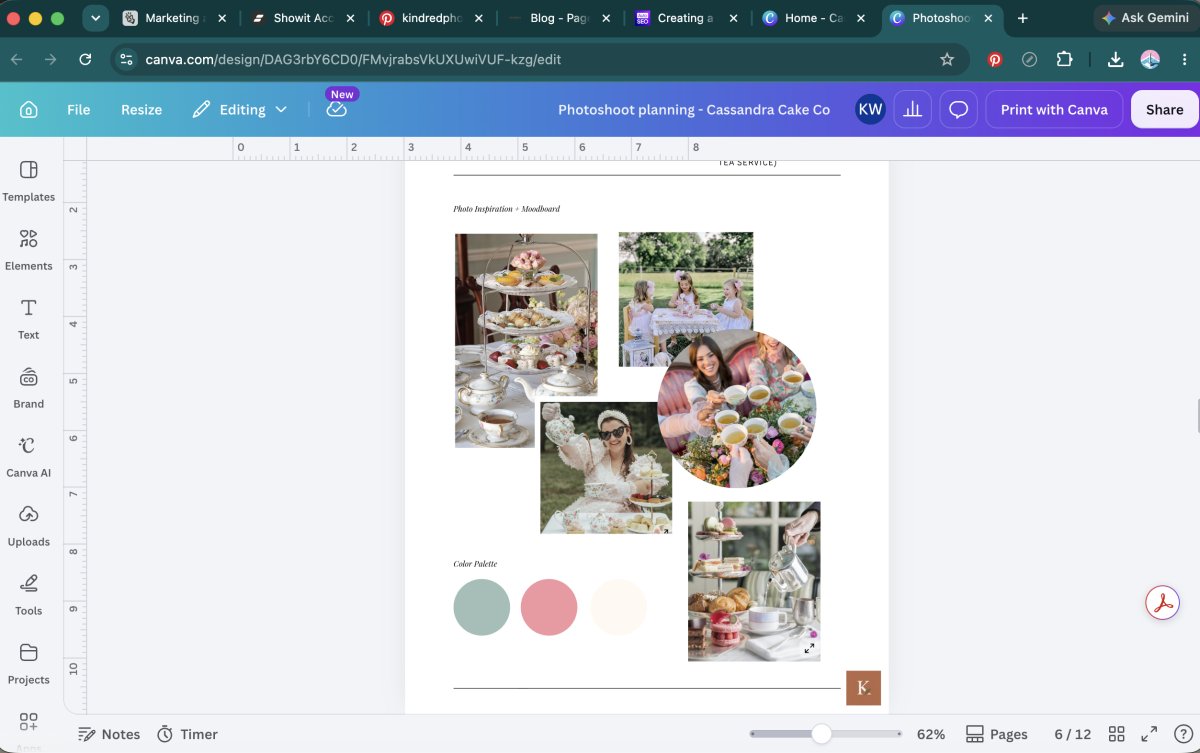Switch to the Home - Ca tab
Image resolution: width=1200 pixels, height=753 pixels.
(x=813, y=18)
